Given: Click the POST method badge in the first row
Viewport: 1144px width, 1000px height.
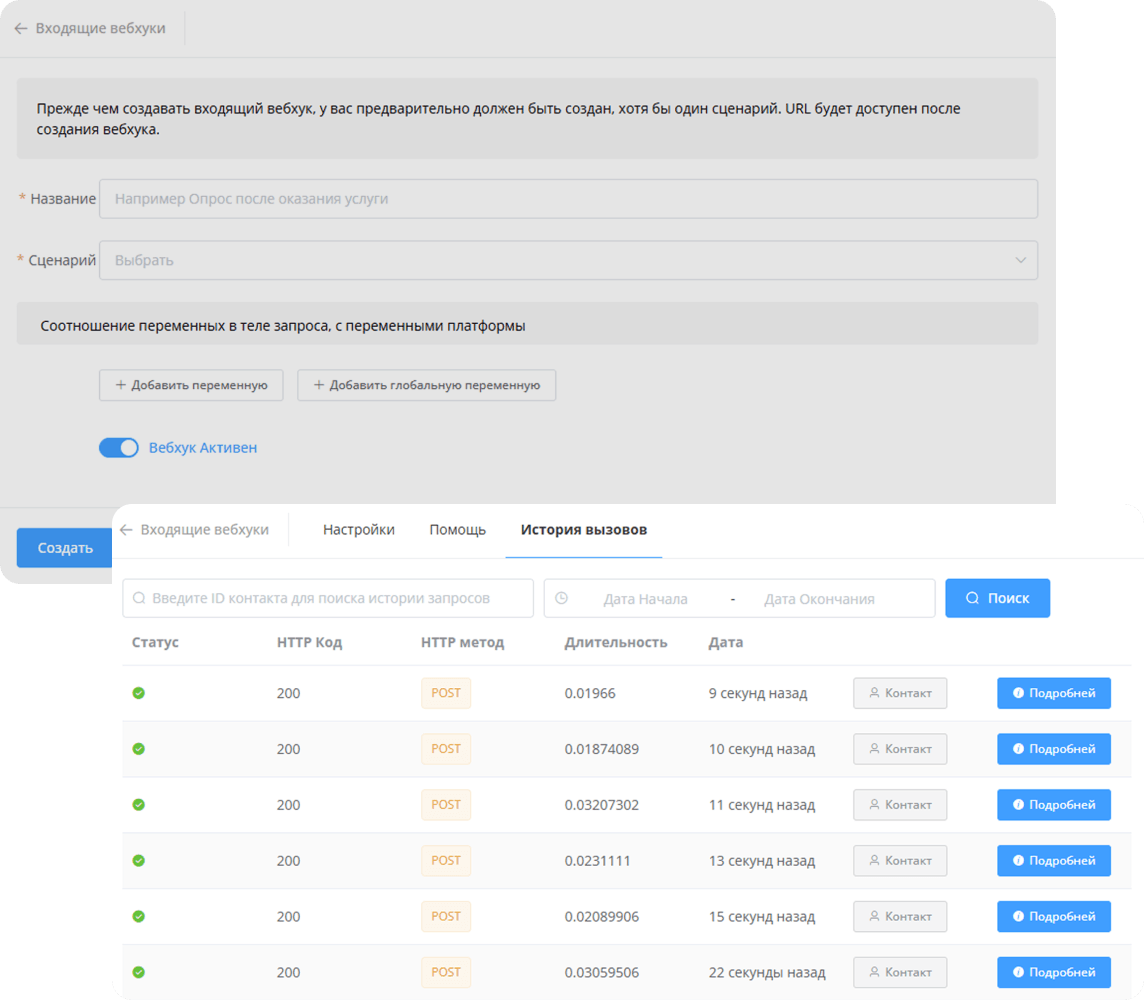Looking at the screenshot, I should coord(446,692).
